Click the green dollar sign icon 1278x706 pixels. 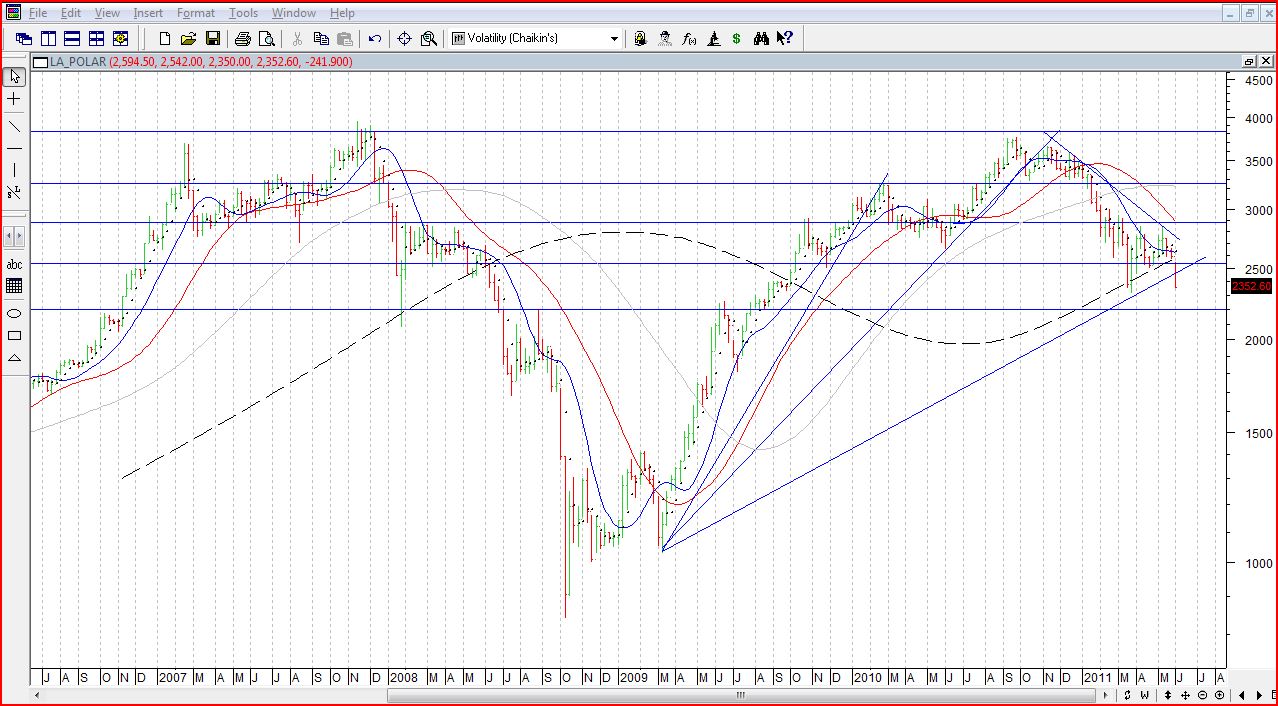[x=737, y=39]
